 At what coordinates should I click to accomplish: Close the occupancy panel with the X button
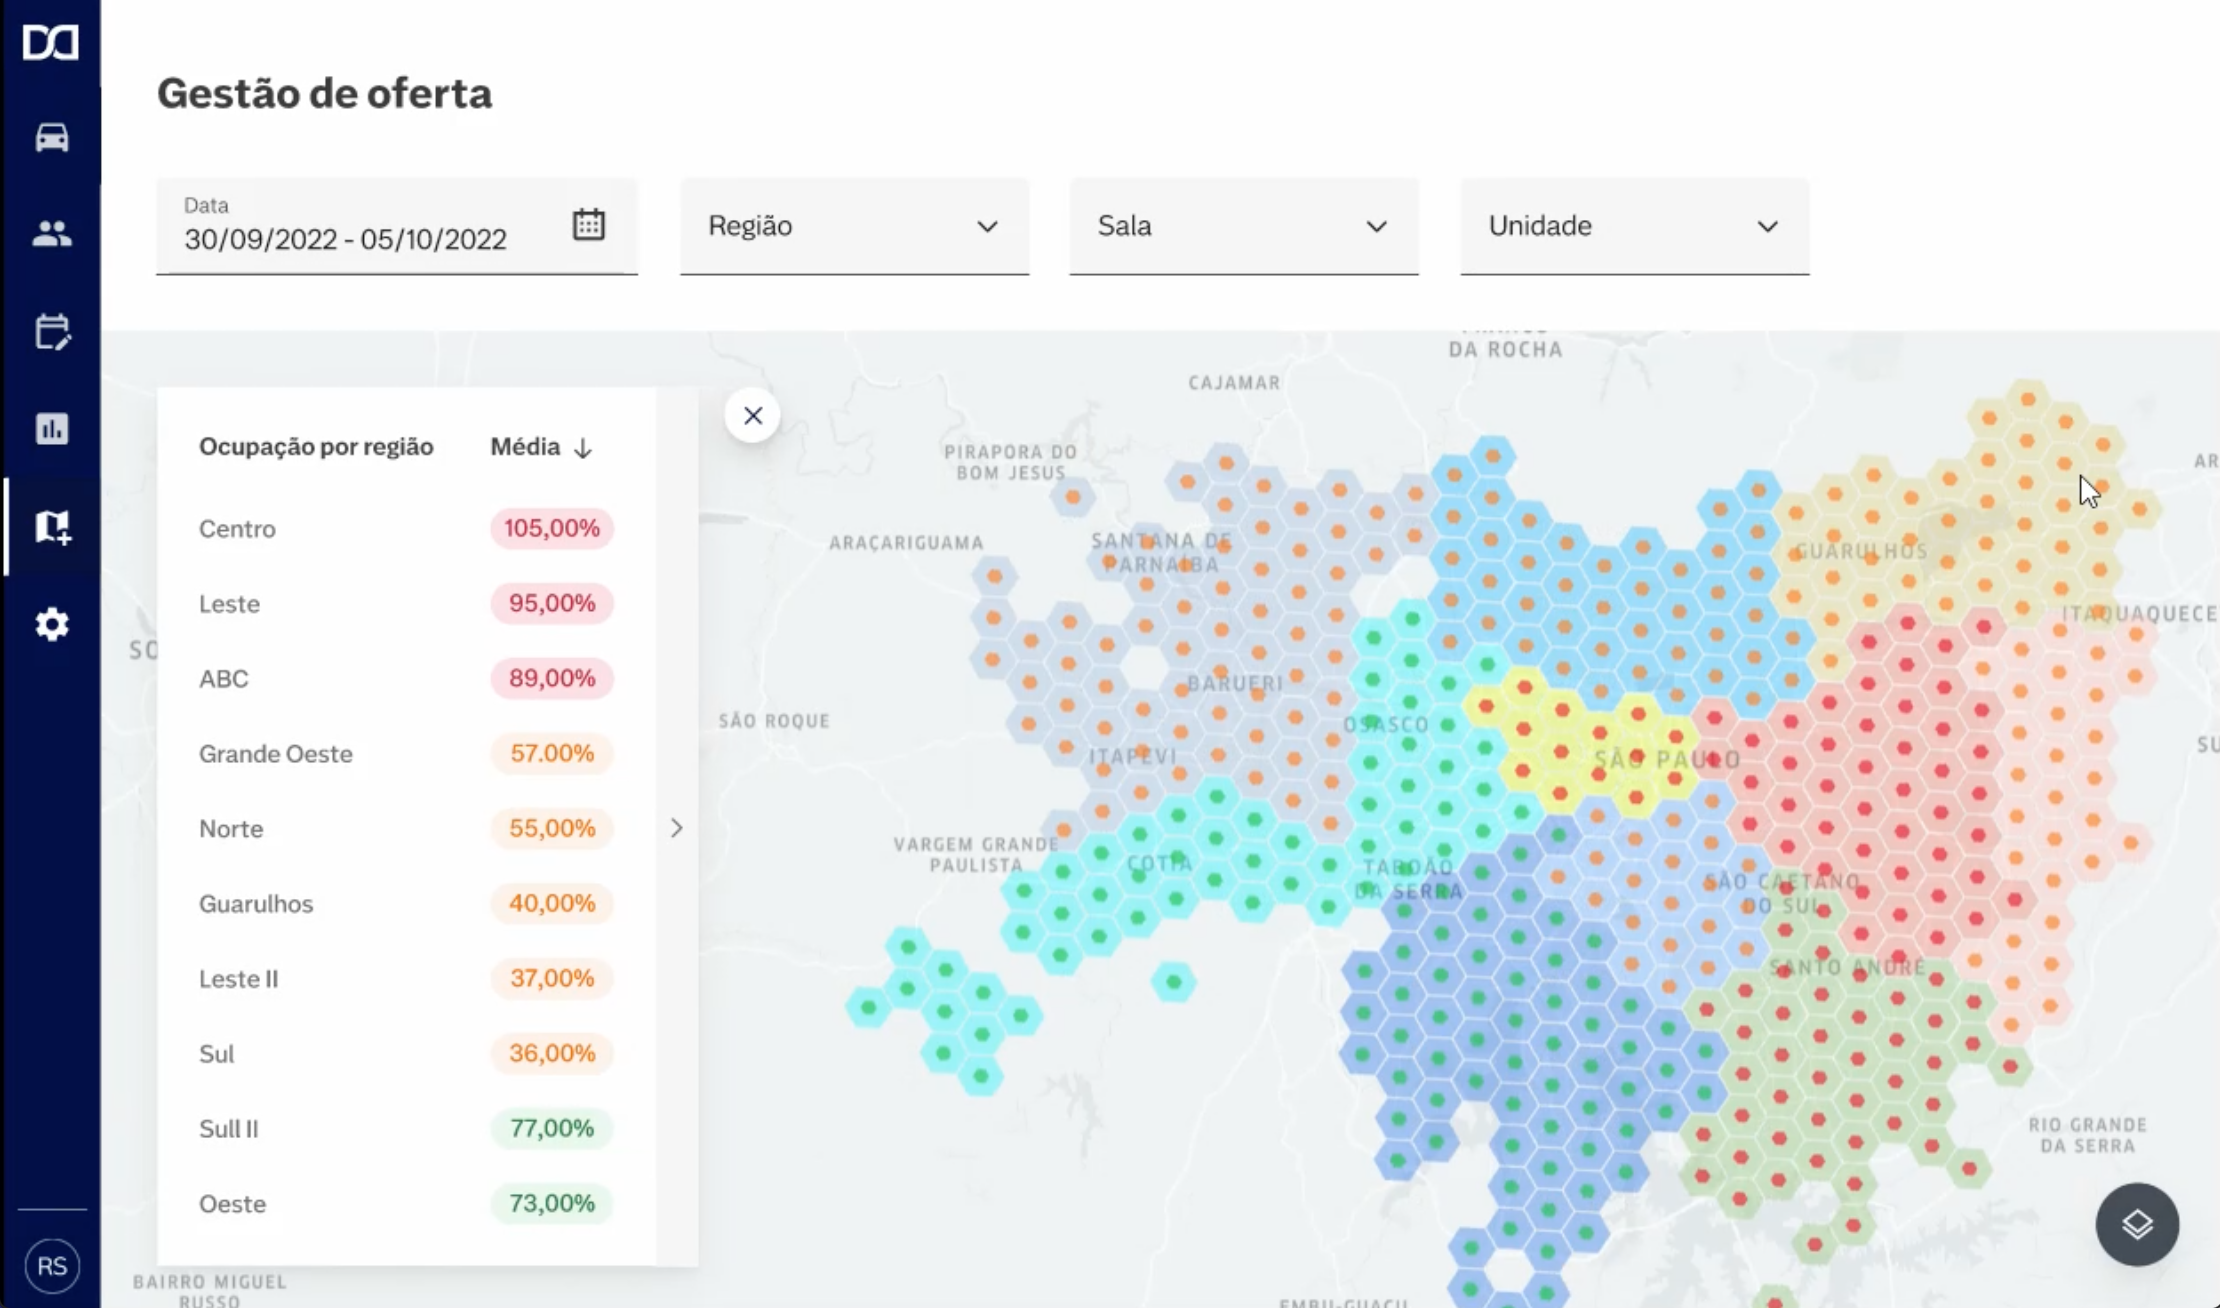pyautogui.click(x=753, y=415)
